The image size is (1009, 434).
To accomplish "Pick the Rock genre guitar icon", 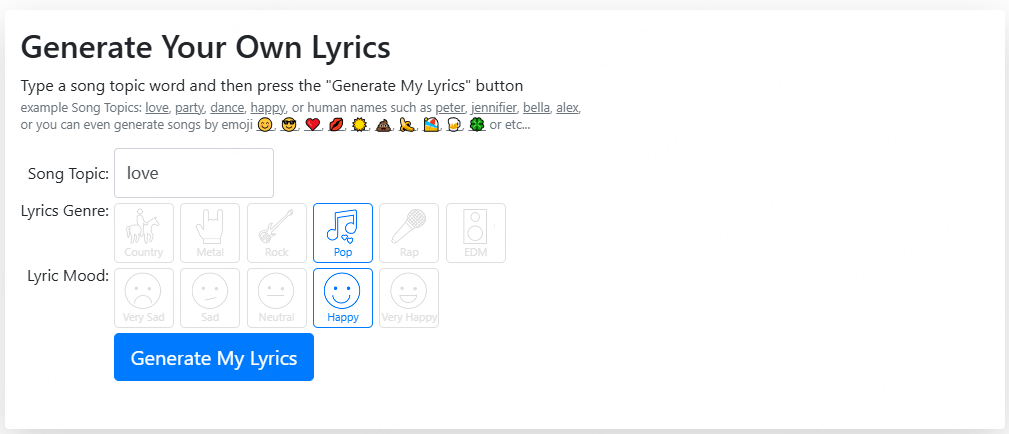I will point(277,233).
